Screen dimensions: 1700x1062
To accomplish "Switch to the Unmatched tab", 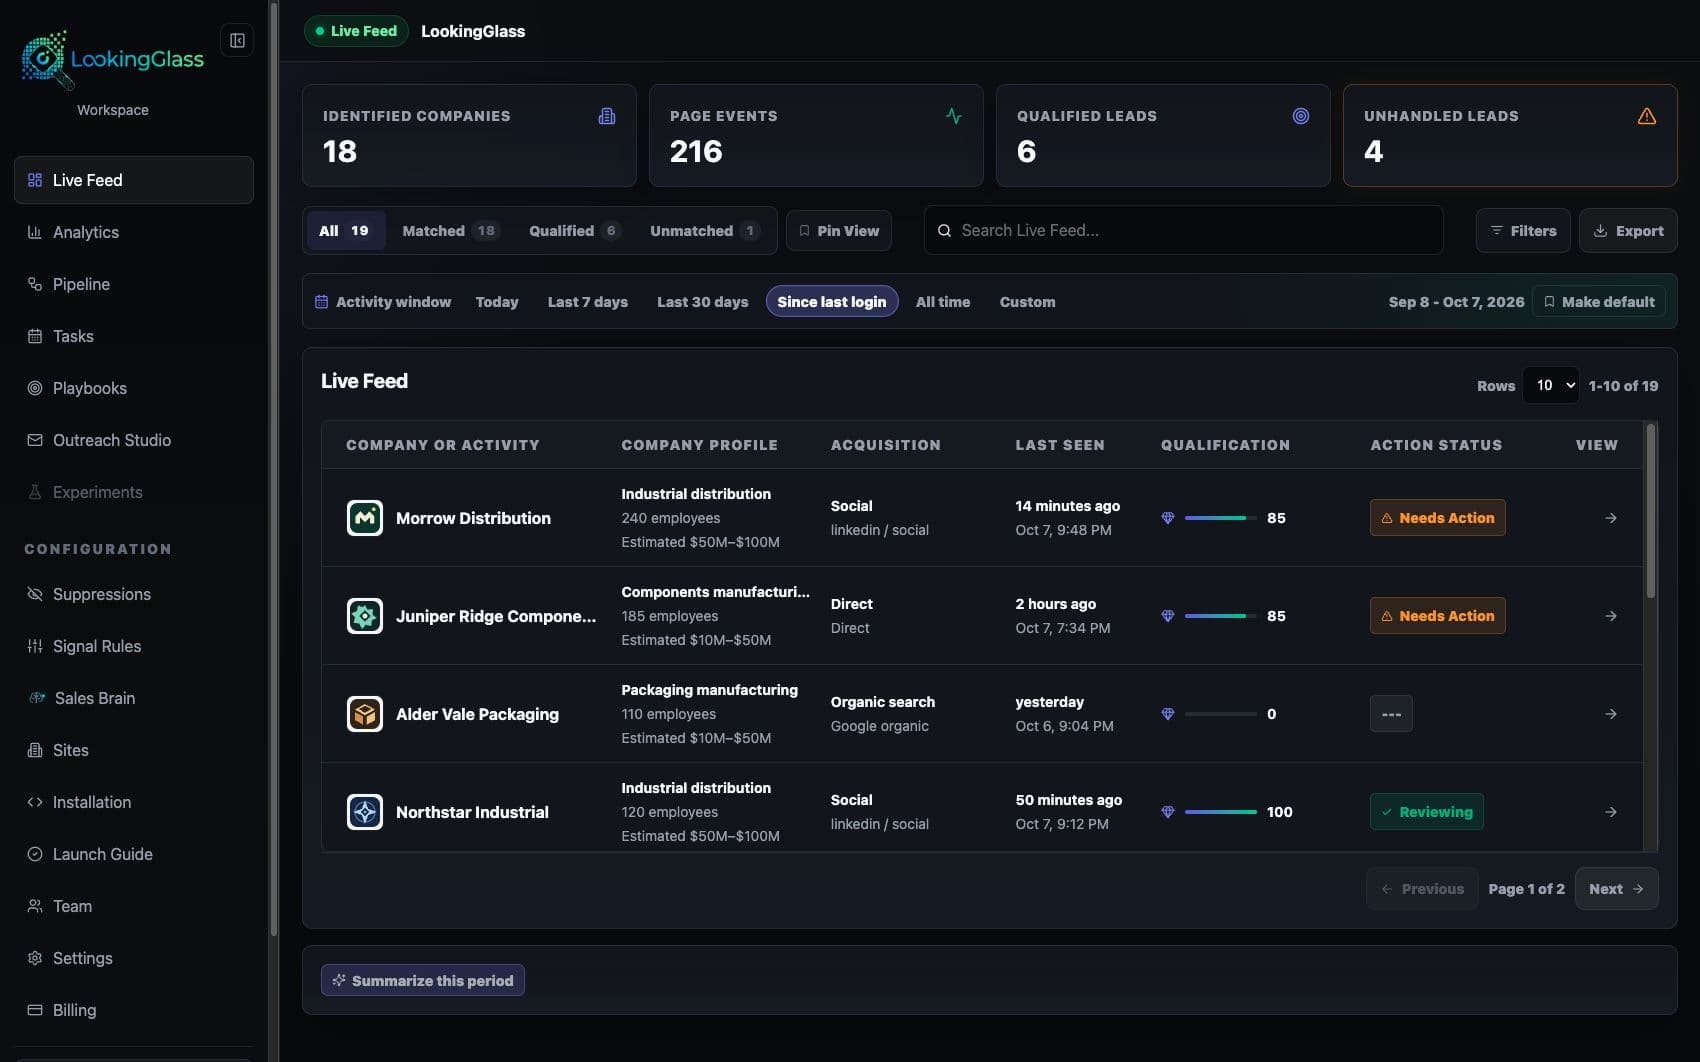I will point(704,231).
